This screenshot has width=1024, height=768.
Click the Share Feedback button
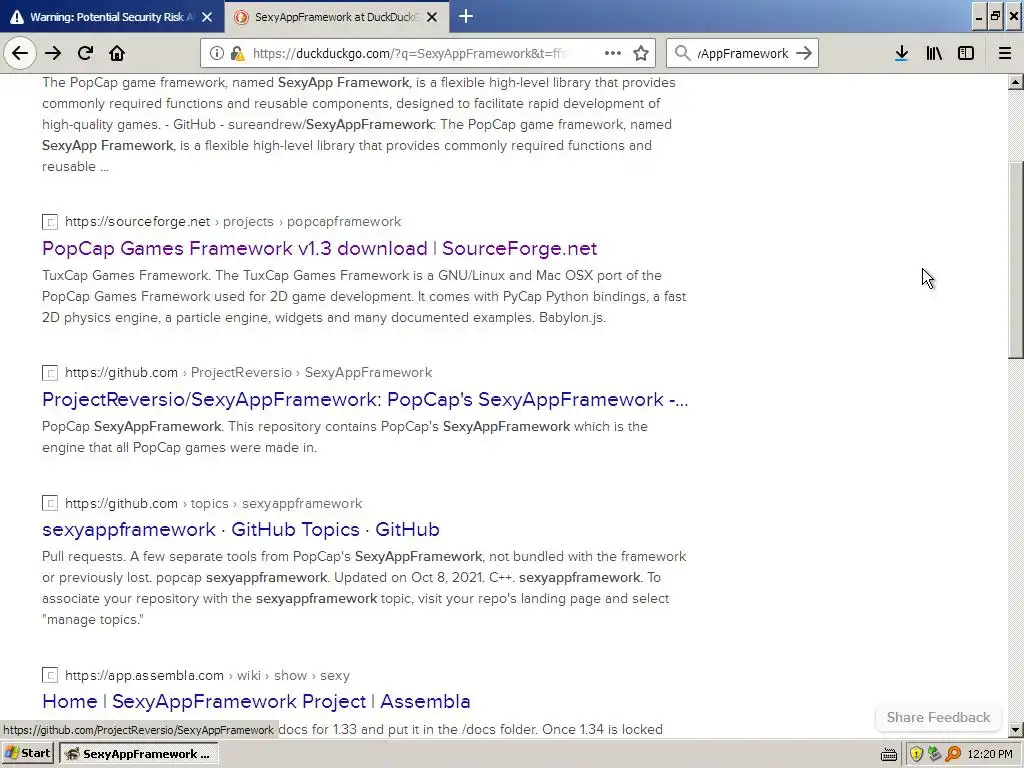(x=938, y=717)
